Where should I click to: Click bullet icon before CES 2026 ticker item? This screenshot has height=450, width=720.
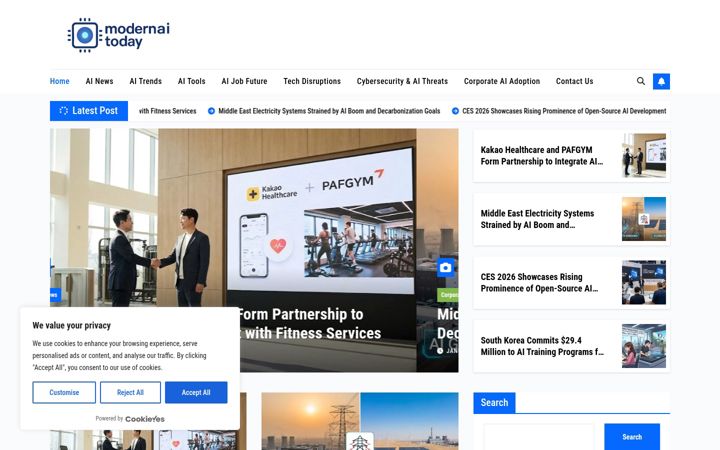(x=455, y=111)
